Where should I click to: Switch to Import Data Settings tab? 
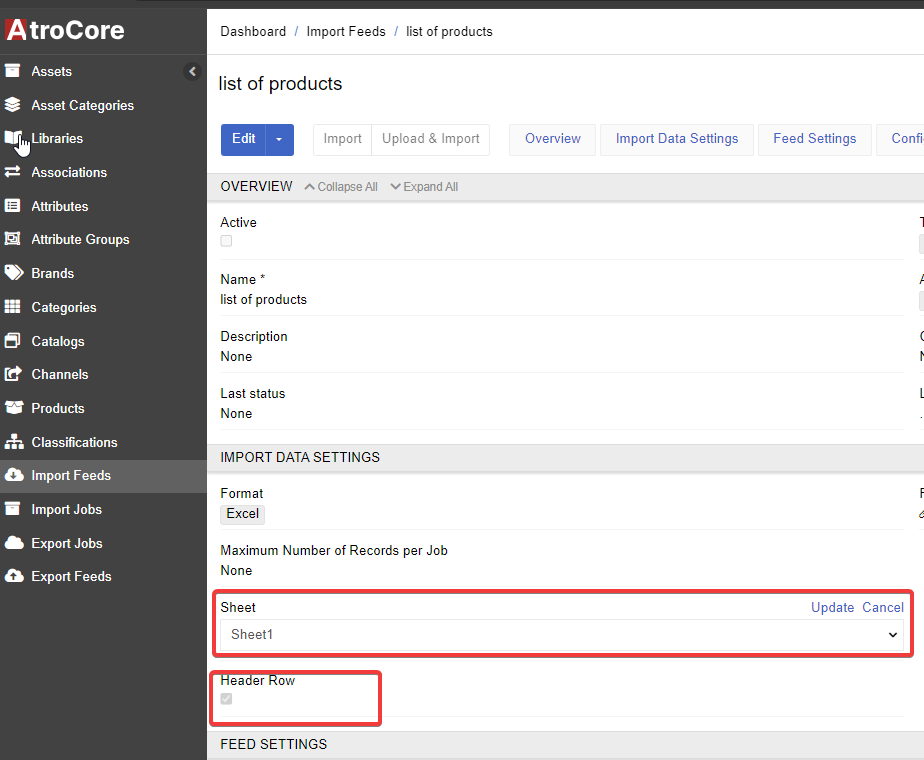pyautogui.click(x=677, y=139)
